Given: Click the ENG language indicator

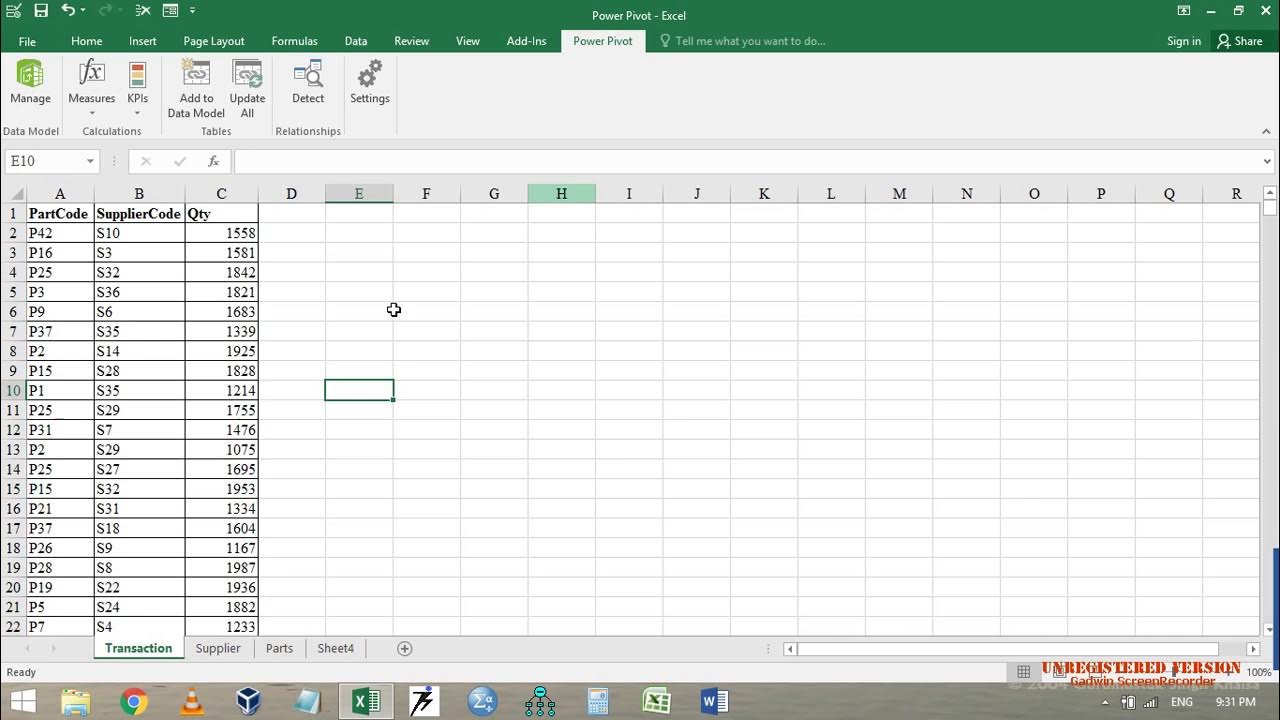Looking at the screenshot, I should pos(1181,702).
